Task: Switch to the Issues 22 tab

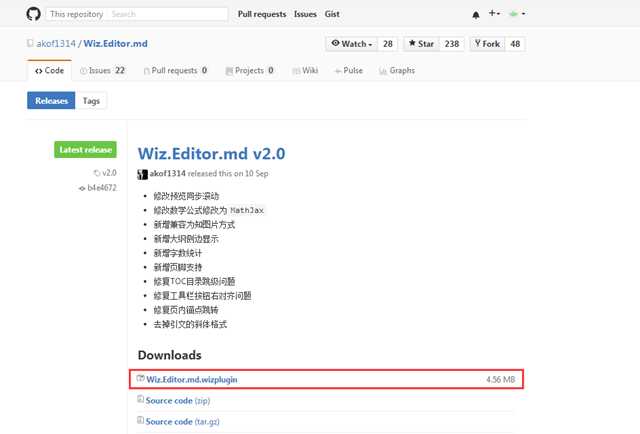Action: tap(102, 70)
